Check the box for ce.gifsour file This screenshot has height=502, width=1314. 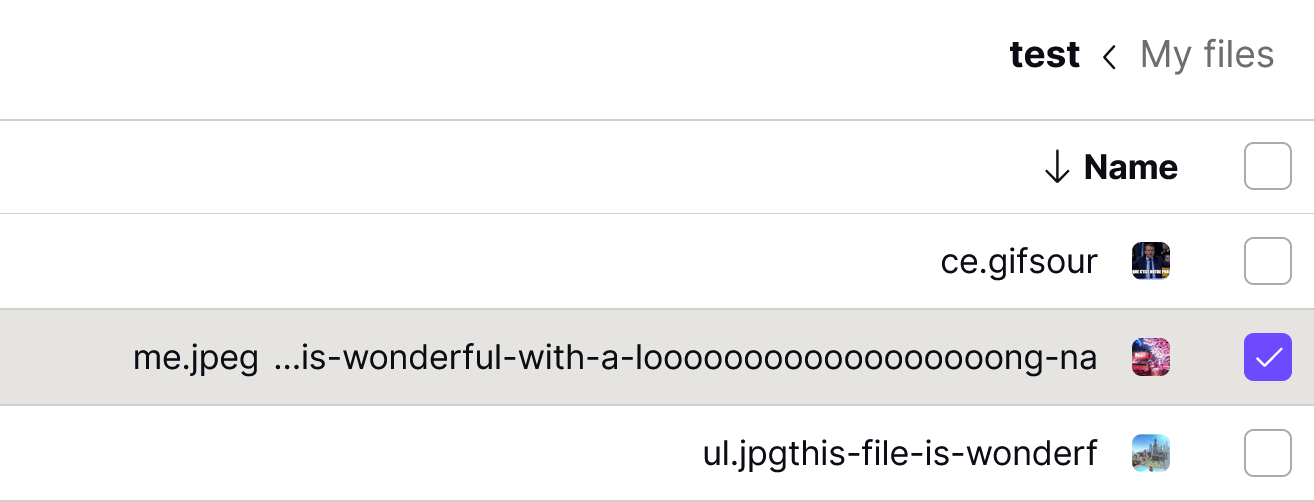click(x=1267, y=261)
